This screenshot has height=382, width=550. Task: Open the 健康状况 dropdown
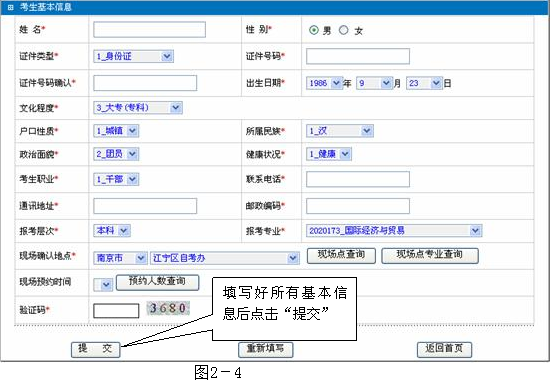coord(329,154)
